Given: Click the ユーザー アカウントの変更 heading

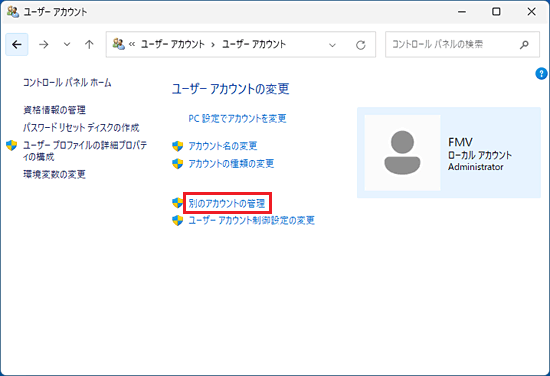Looking at the screenshot, I should click(230, 89).
